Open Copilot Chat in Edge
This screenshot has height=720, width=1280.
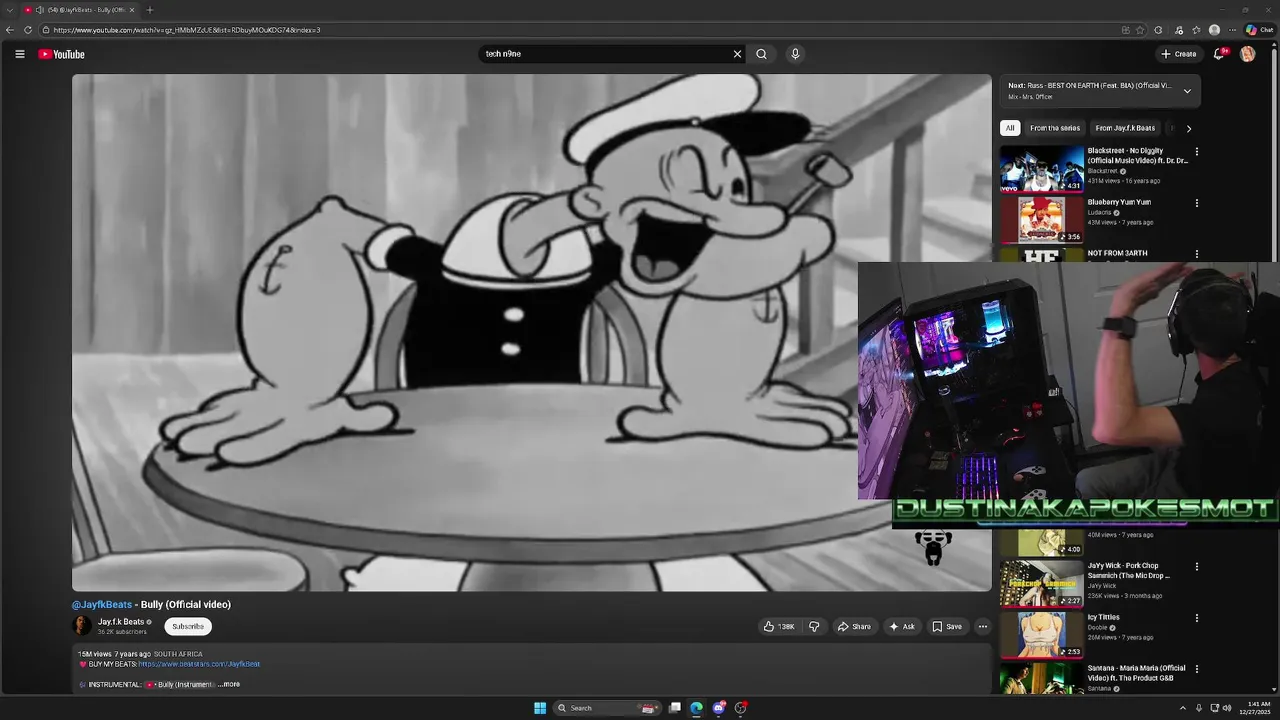tap(1258, 30)
